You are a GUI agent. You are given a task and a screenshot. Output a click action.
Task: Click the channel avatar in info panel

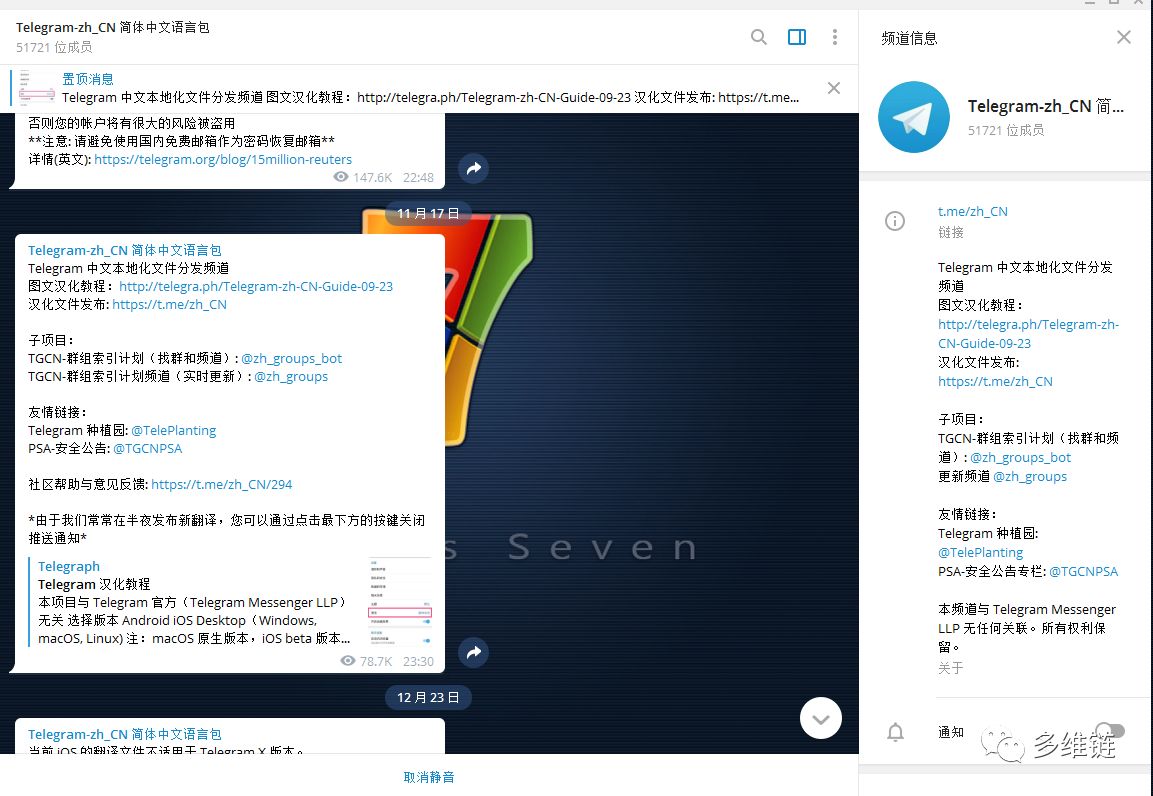(x=914, y=117)
